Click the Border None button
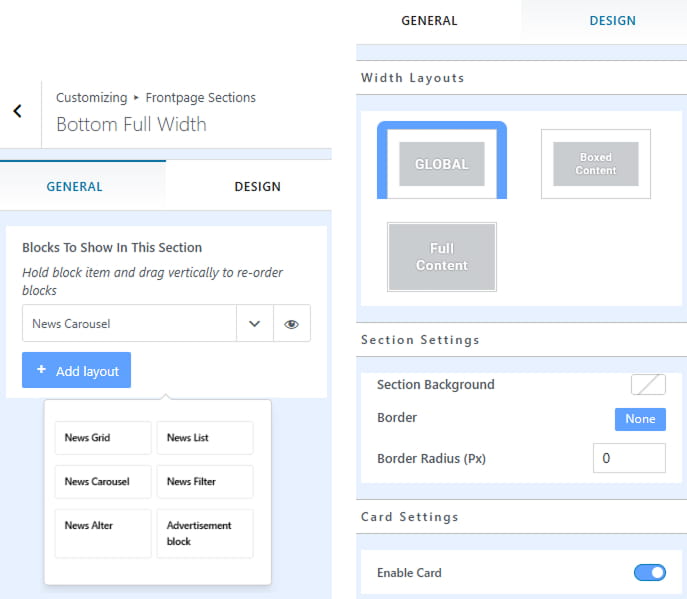 click(640, 419)
